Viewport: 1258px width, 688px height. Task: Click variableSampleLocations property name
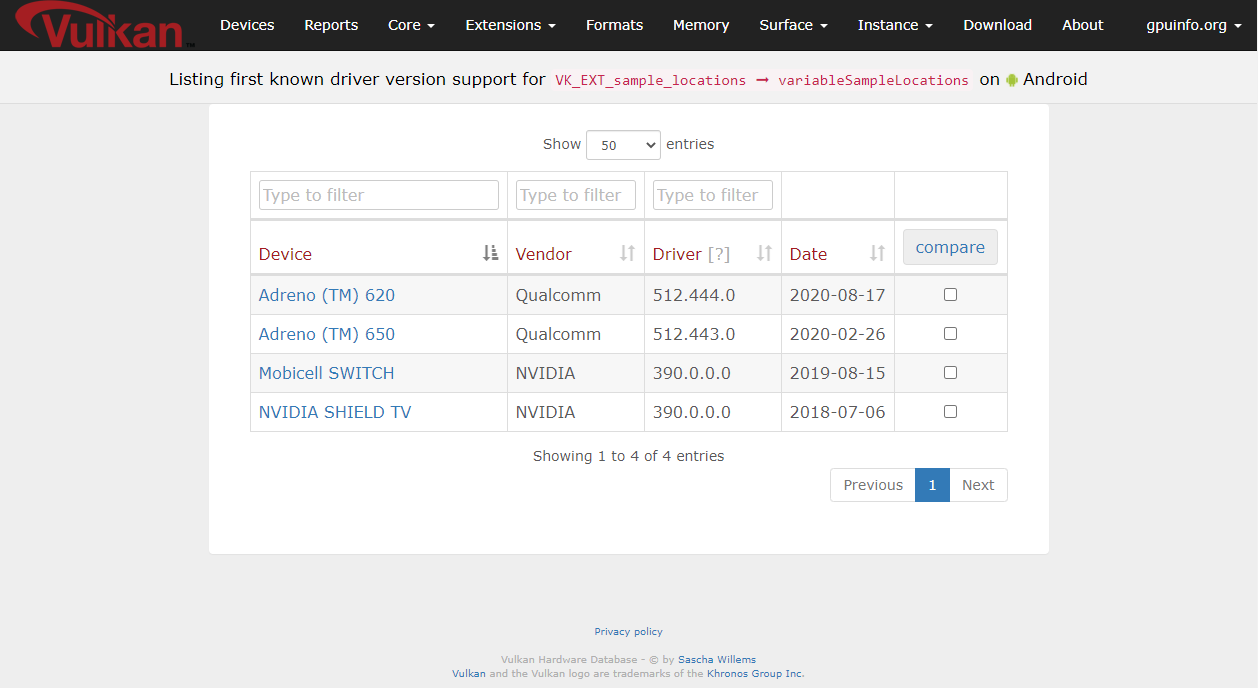click(x=873, y=80)
